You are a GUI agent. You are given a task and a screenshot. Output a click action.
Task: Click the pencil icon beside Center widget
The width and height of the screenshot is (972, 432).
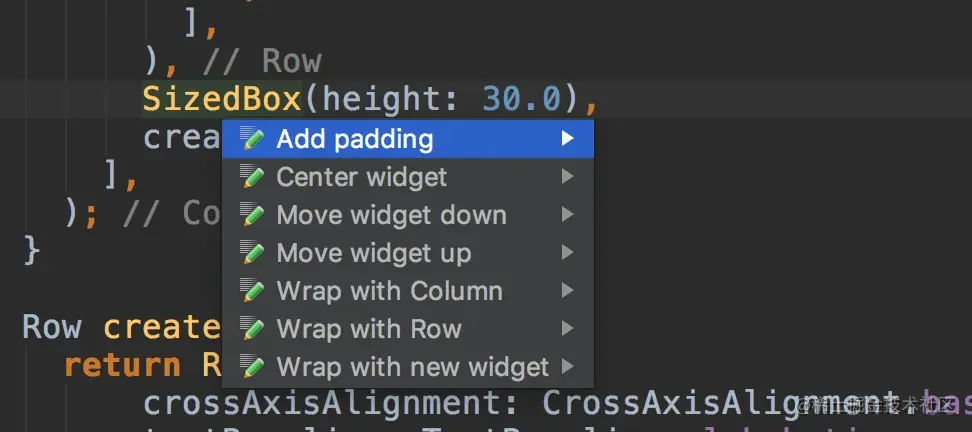coord(253,177)
